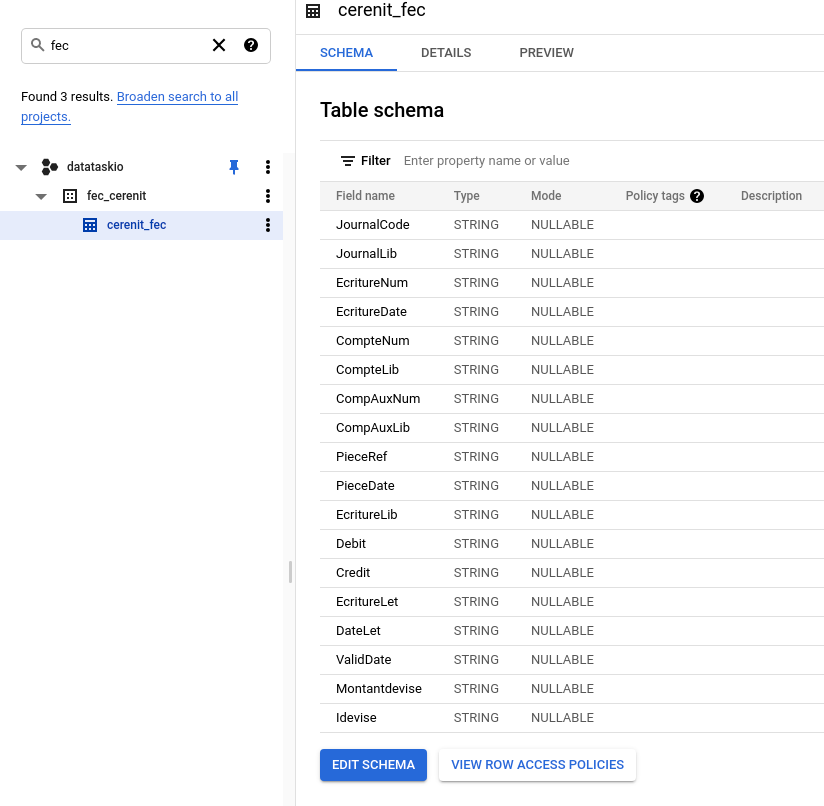Click the table icon beside cerenit_fec title

[x=313, y=11]
